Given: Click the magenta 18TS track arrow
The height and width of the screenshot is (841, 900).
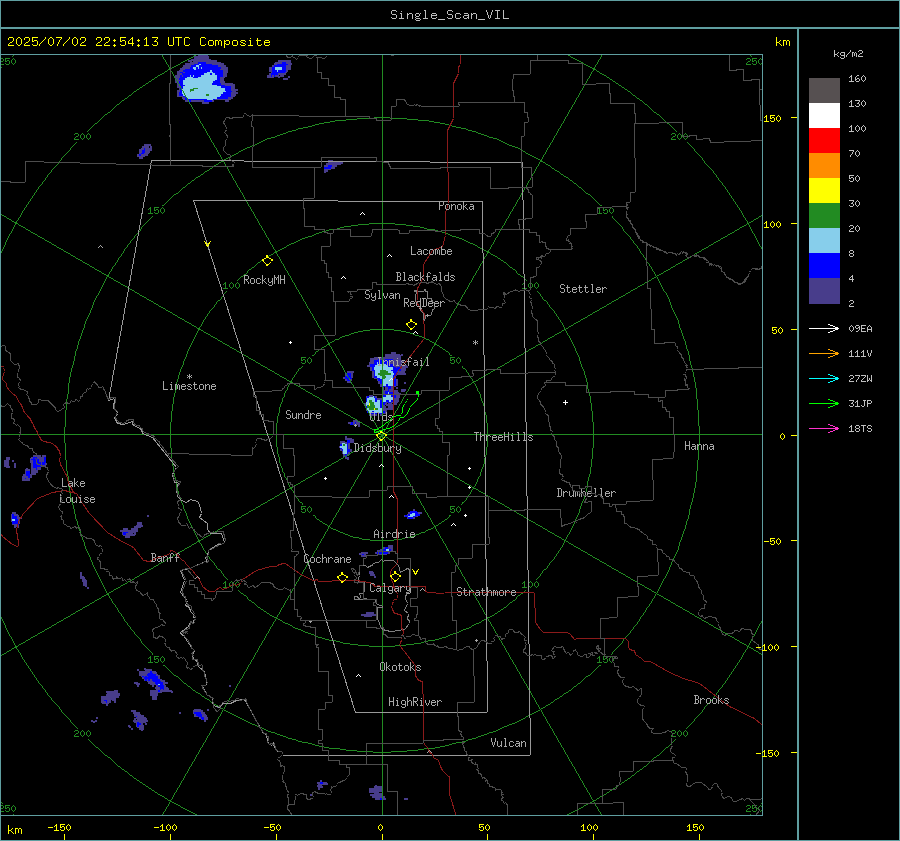Looking at the screenshot, I should 824,428.
